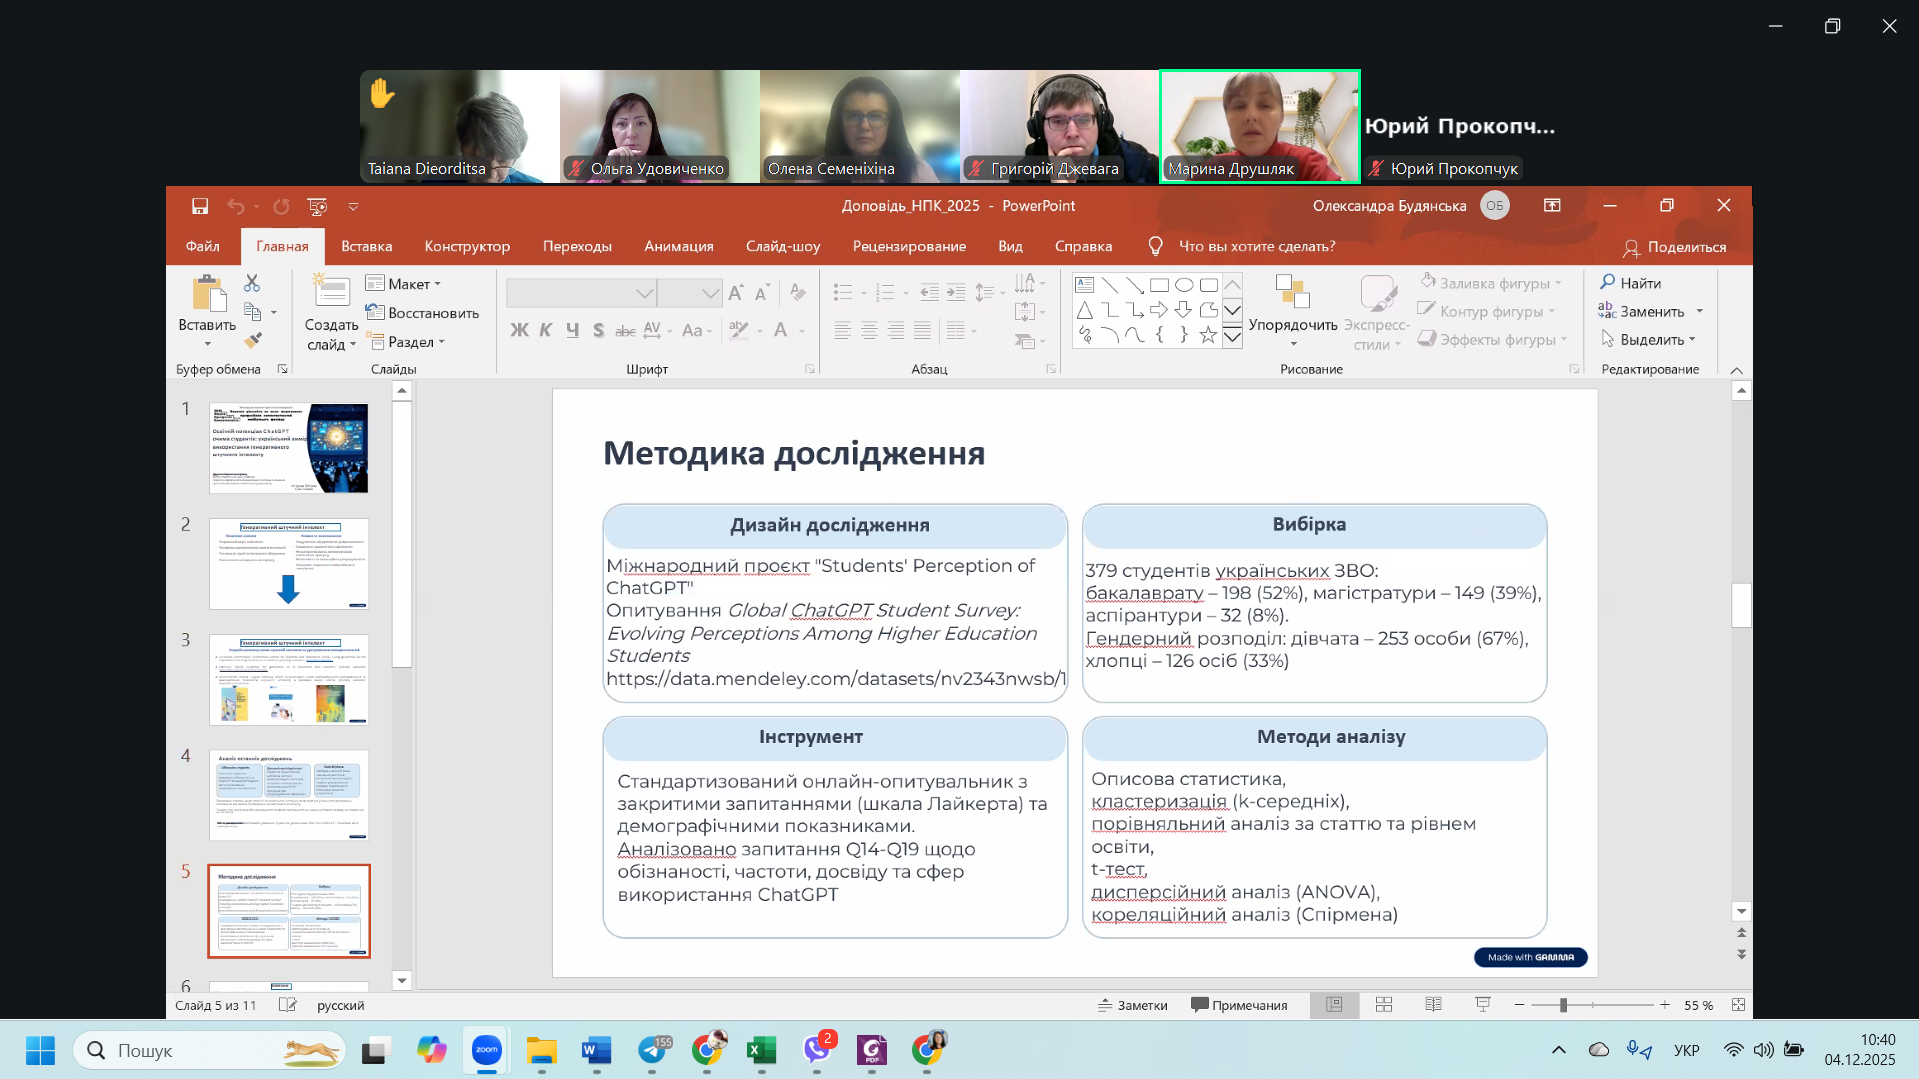Open the Раздел section dropdown

(x=407, y=342)
